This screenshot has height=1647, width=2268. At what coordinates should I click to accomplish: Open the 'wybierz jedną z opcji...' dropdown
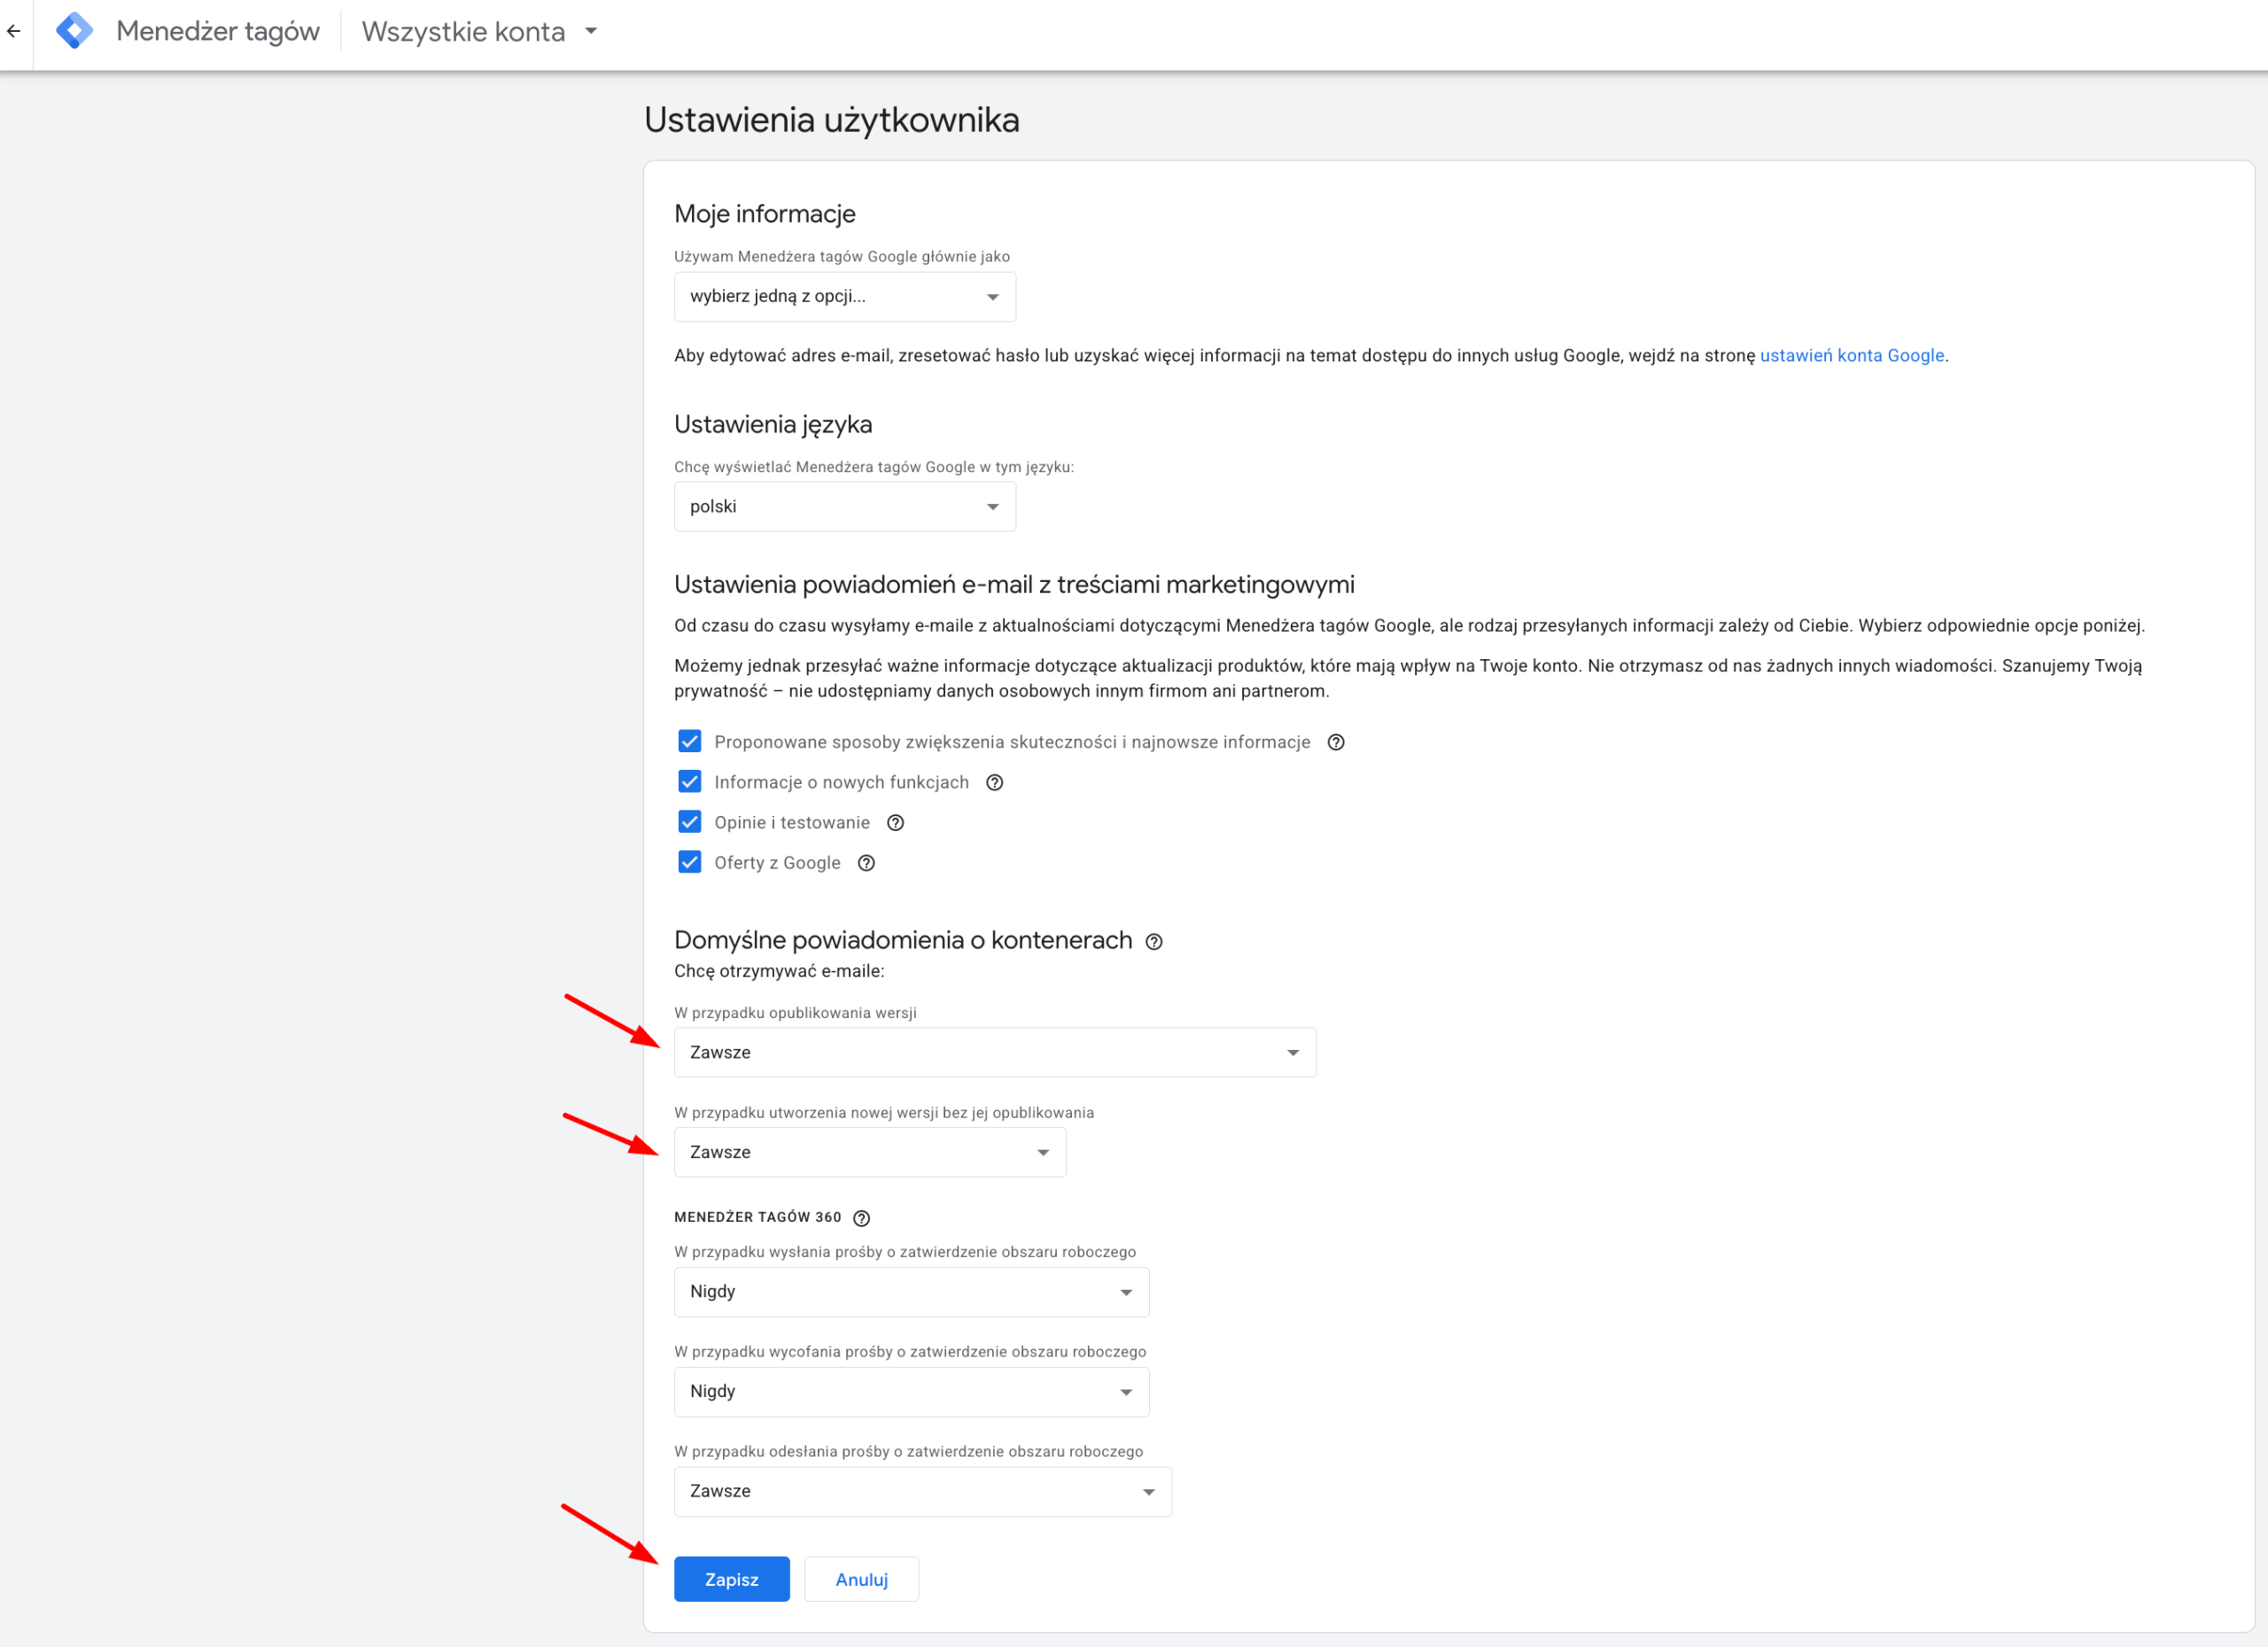tap(845, 297)
